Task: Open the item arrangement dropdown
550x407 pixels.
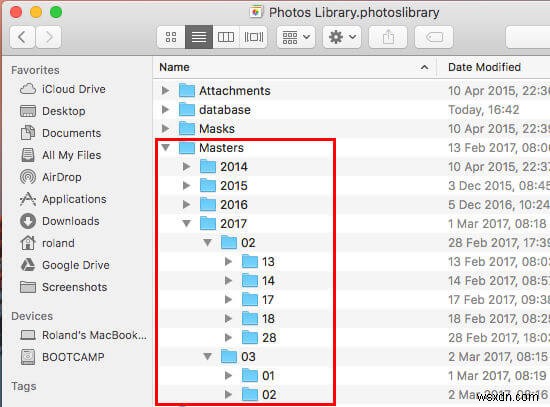Action: 296,37
